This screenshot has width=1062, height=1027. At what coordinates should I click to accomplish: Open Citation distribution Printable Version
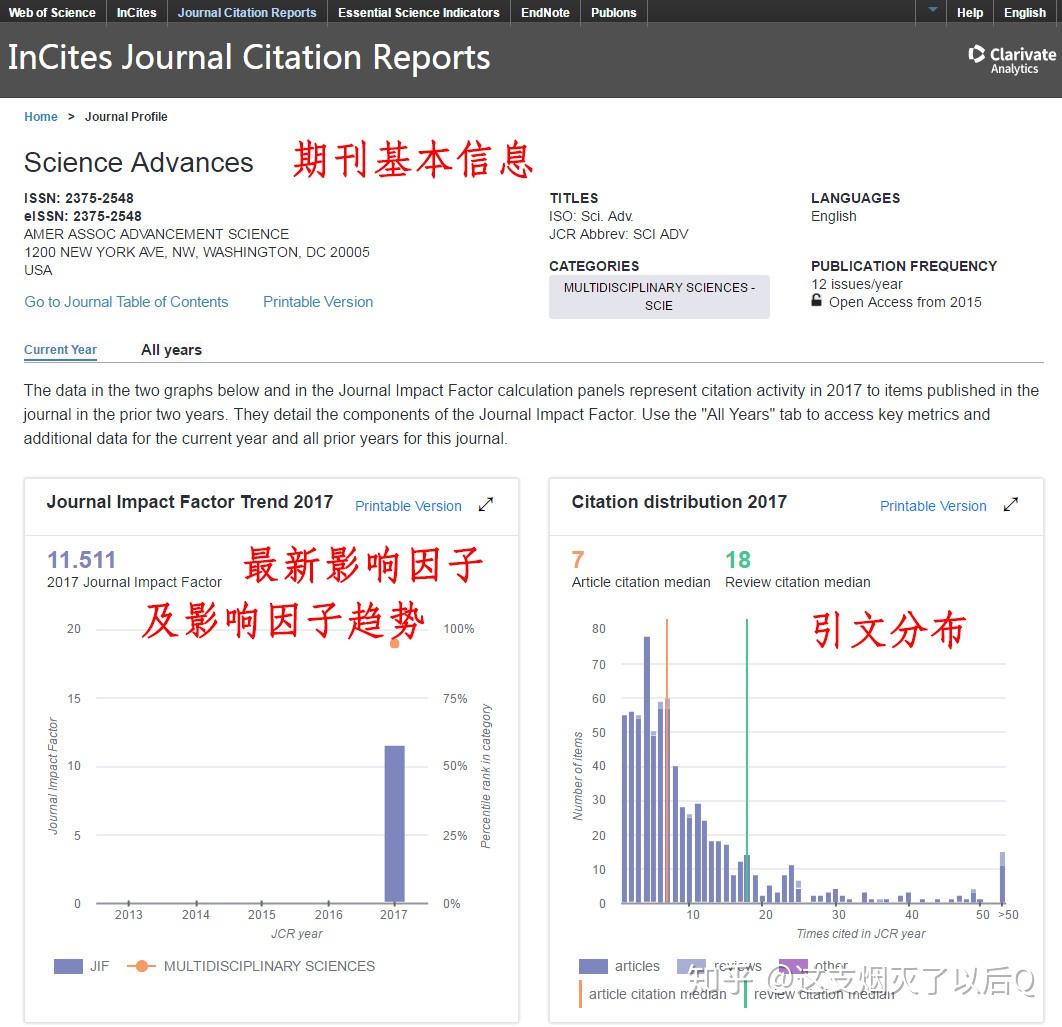pyautogui.click(x=933, y=506)
